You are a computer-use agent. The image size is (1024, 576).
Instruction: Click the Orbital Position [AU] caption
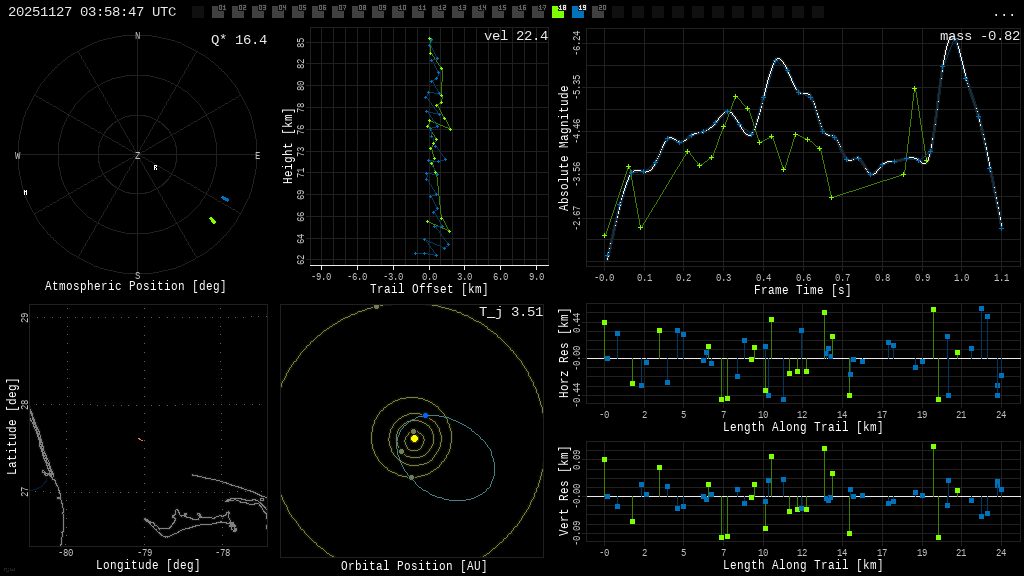tap(414, 566)
